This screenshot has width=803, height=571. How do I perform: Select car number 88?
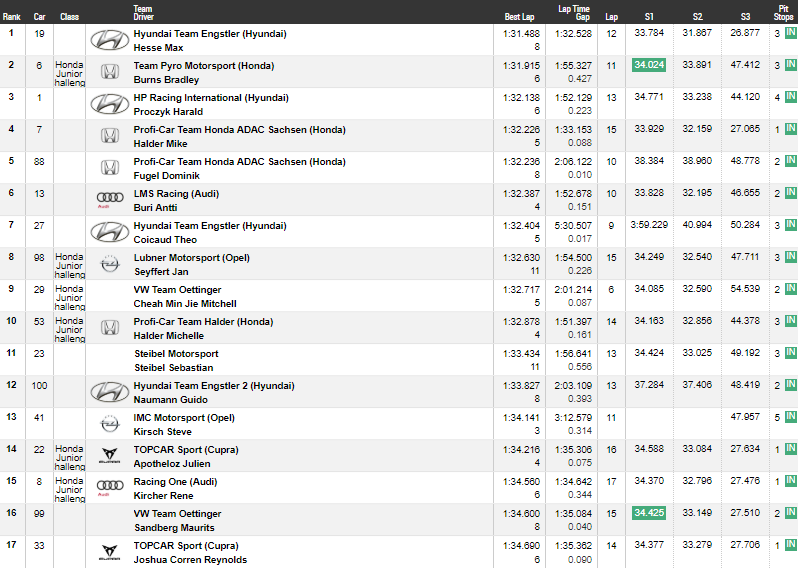[39, 162]
